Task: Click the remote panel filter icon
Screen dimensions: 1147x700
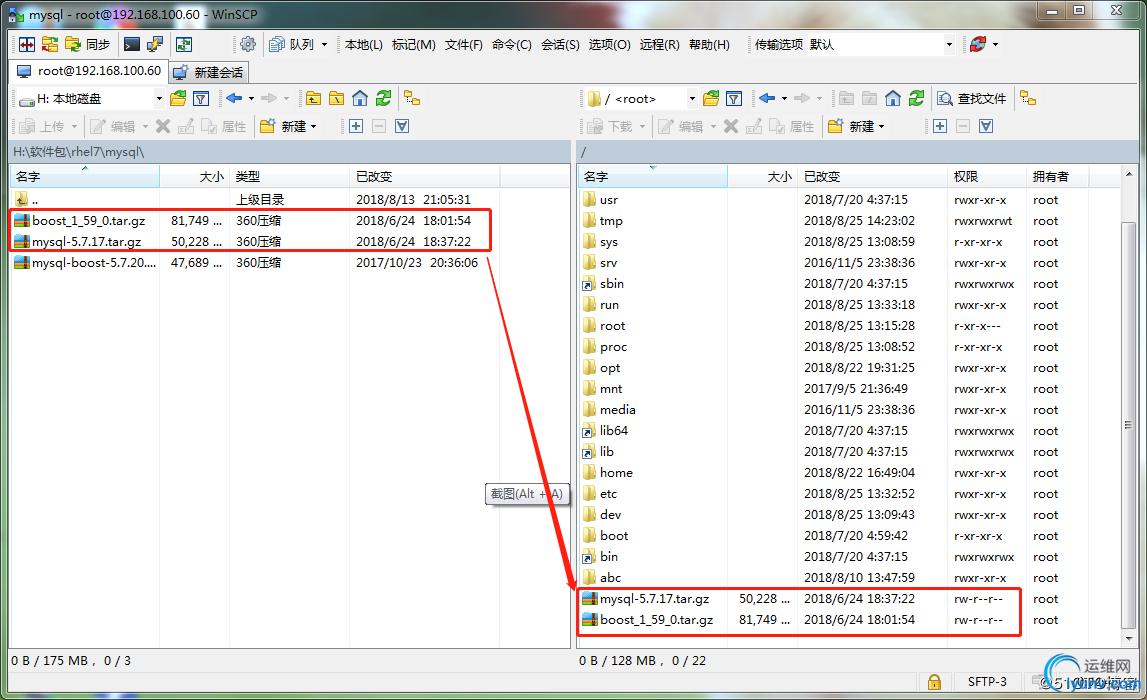Action: [x=734, y=98]
